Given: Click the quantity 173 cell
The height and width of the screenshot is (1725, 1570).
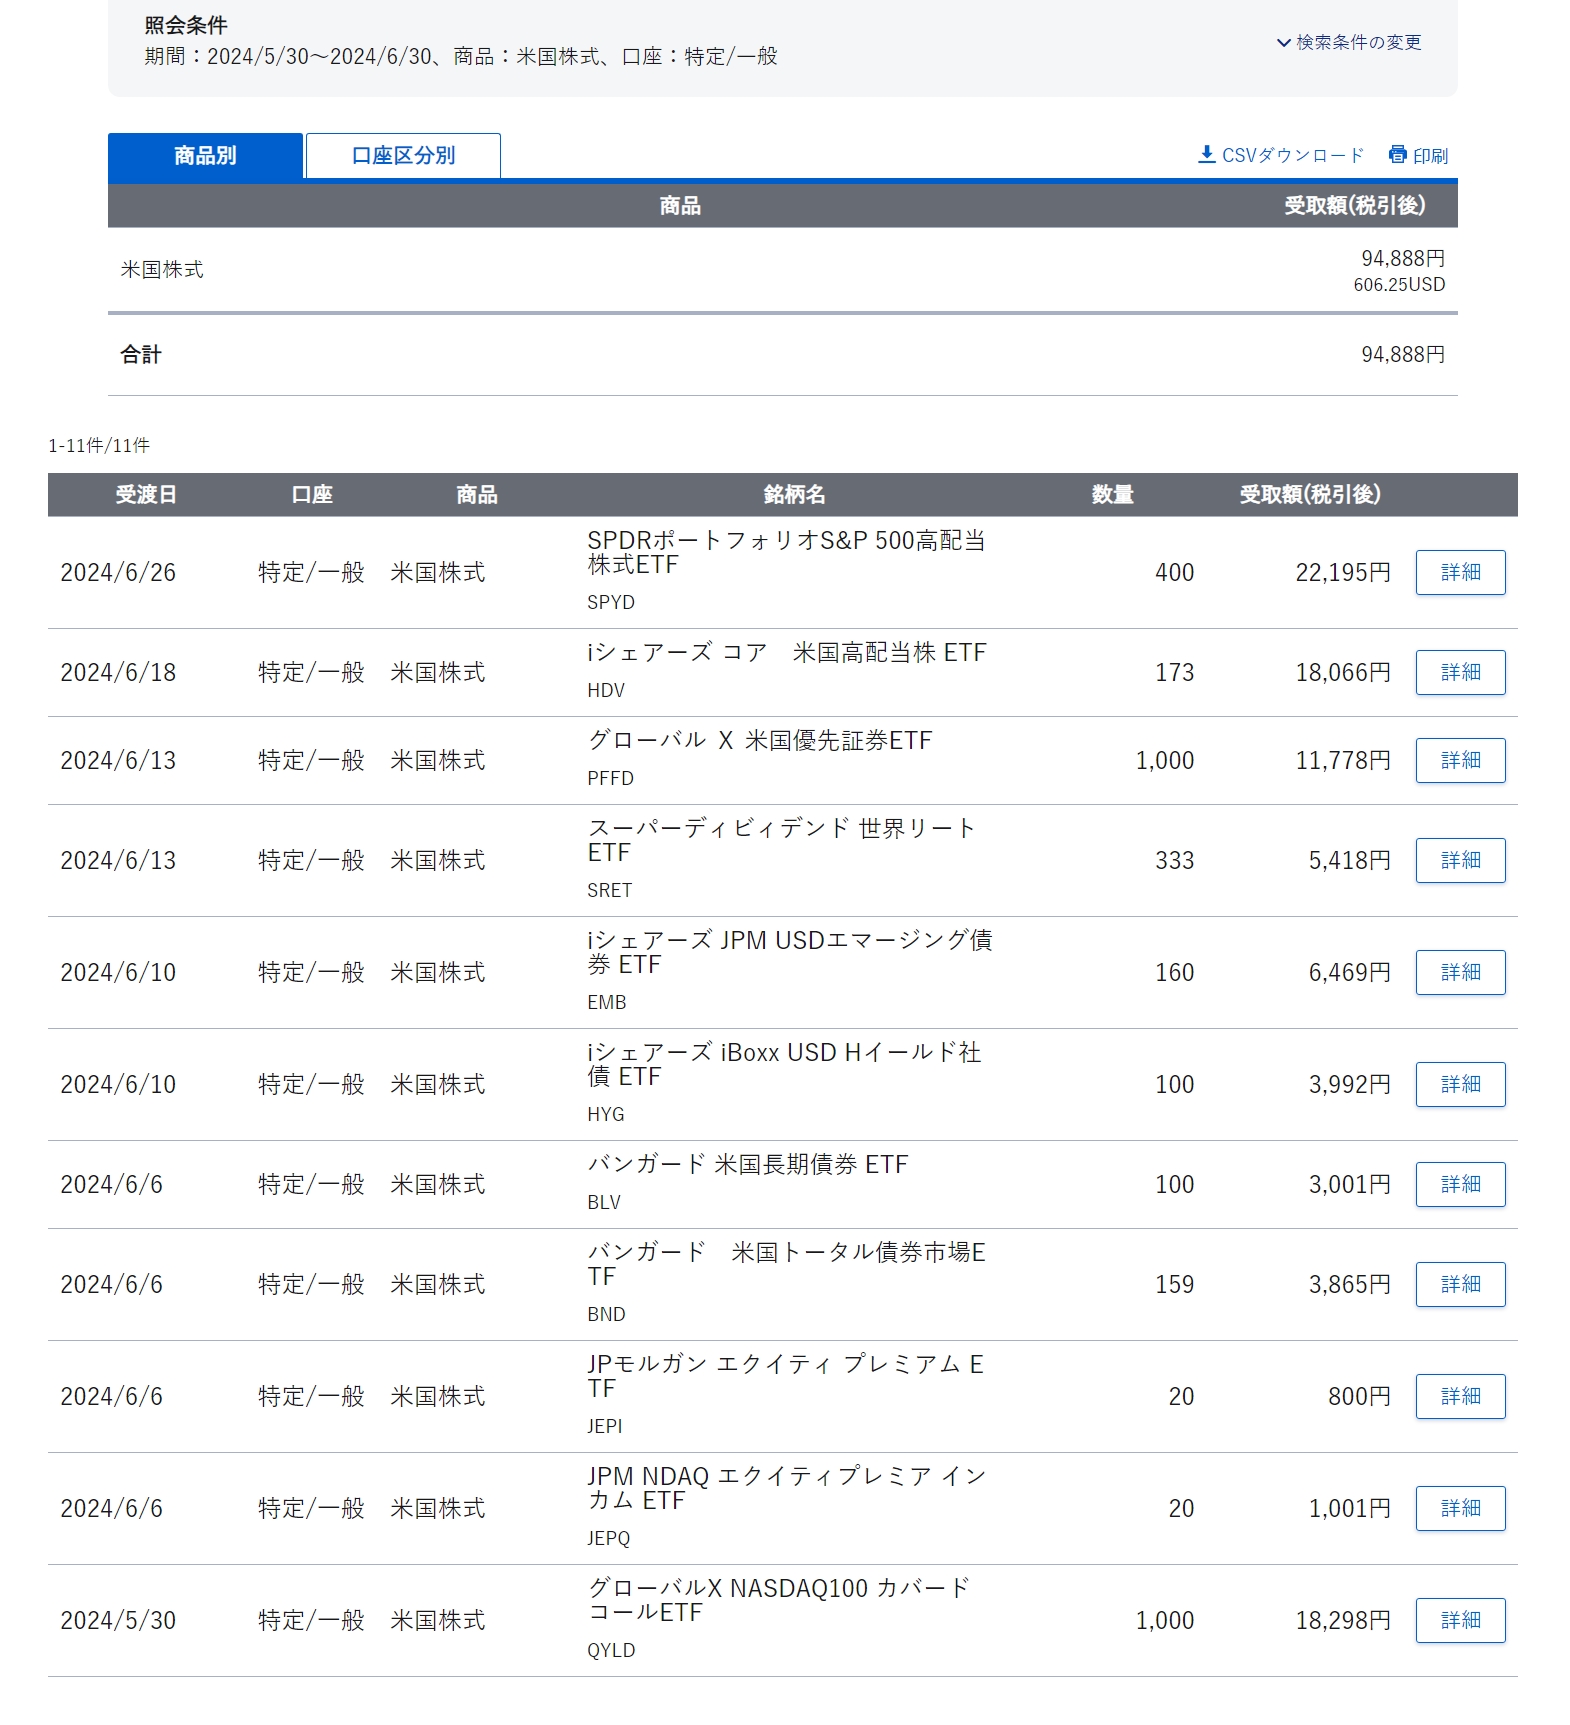Looking at the screenshot, I should point(1174,672).
